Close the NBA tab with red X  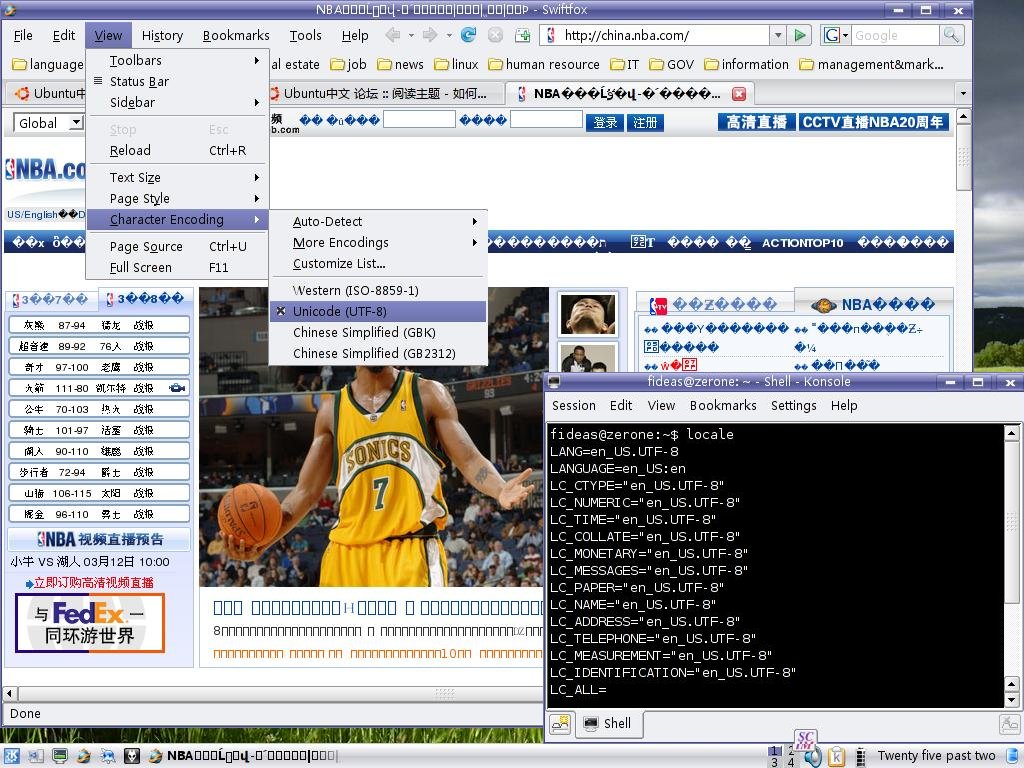click(x=739, y=94)
